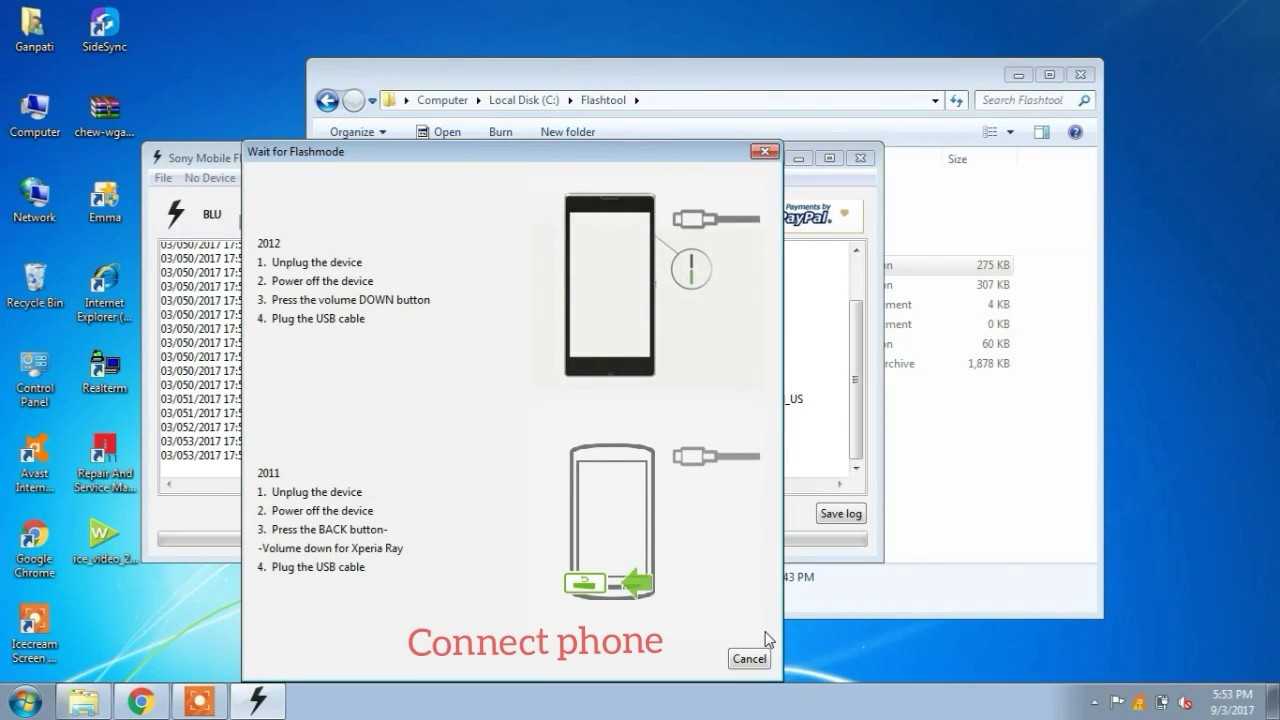Open the No Device menu in Flashtool
Image resolution: width=1280 pixels, height=720 pixels.
(210, 178)
